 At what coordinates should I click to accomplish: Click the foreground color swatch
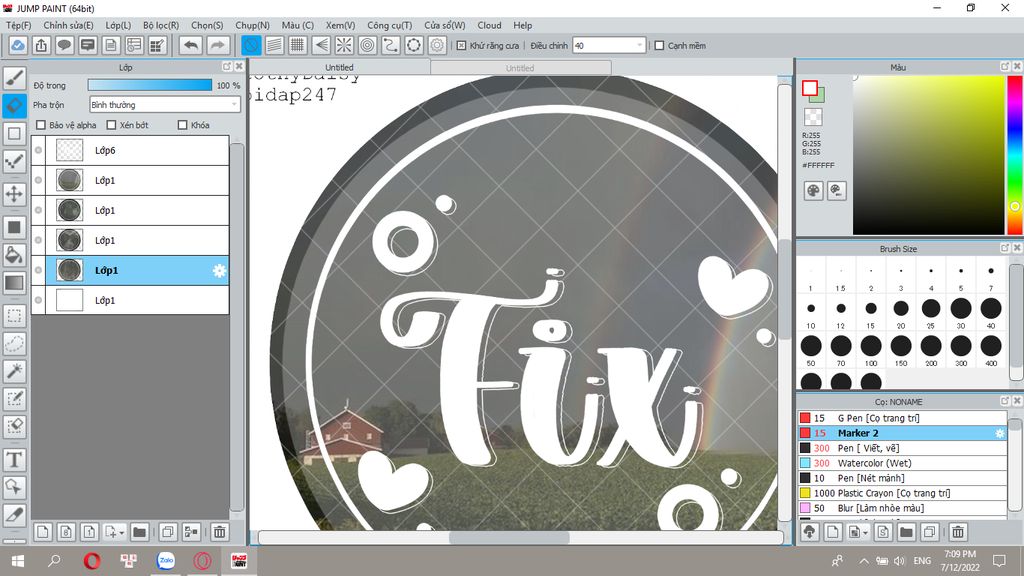(810, 88)
